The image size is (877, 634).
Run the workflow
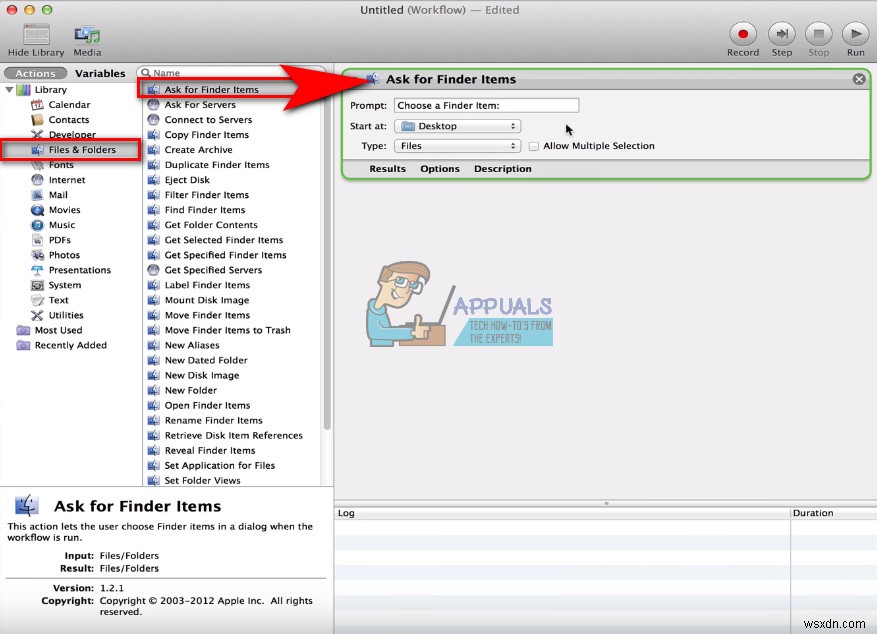coord(856,33)
